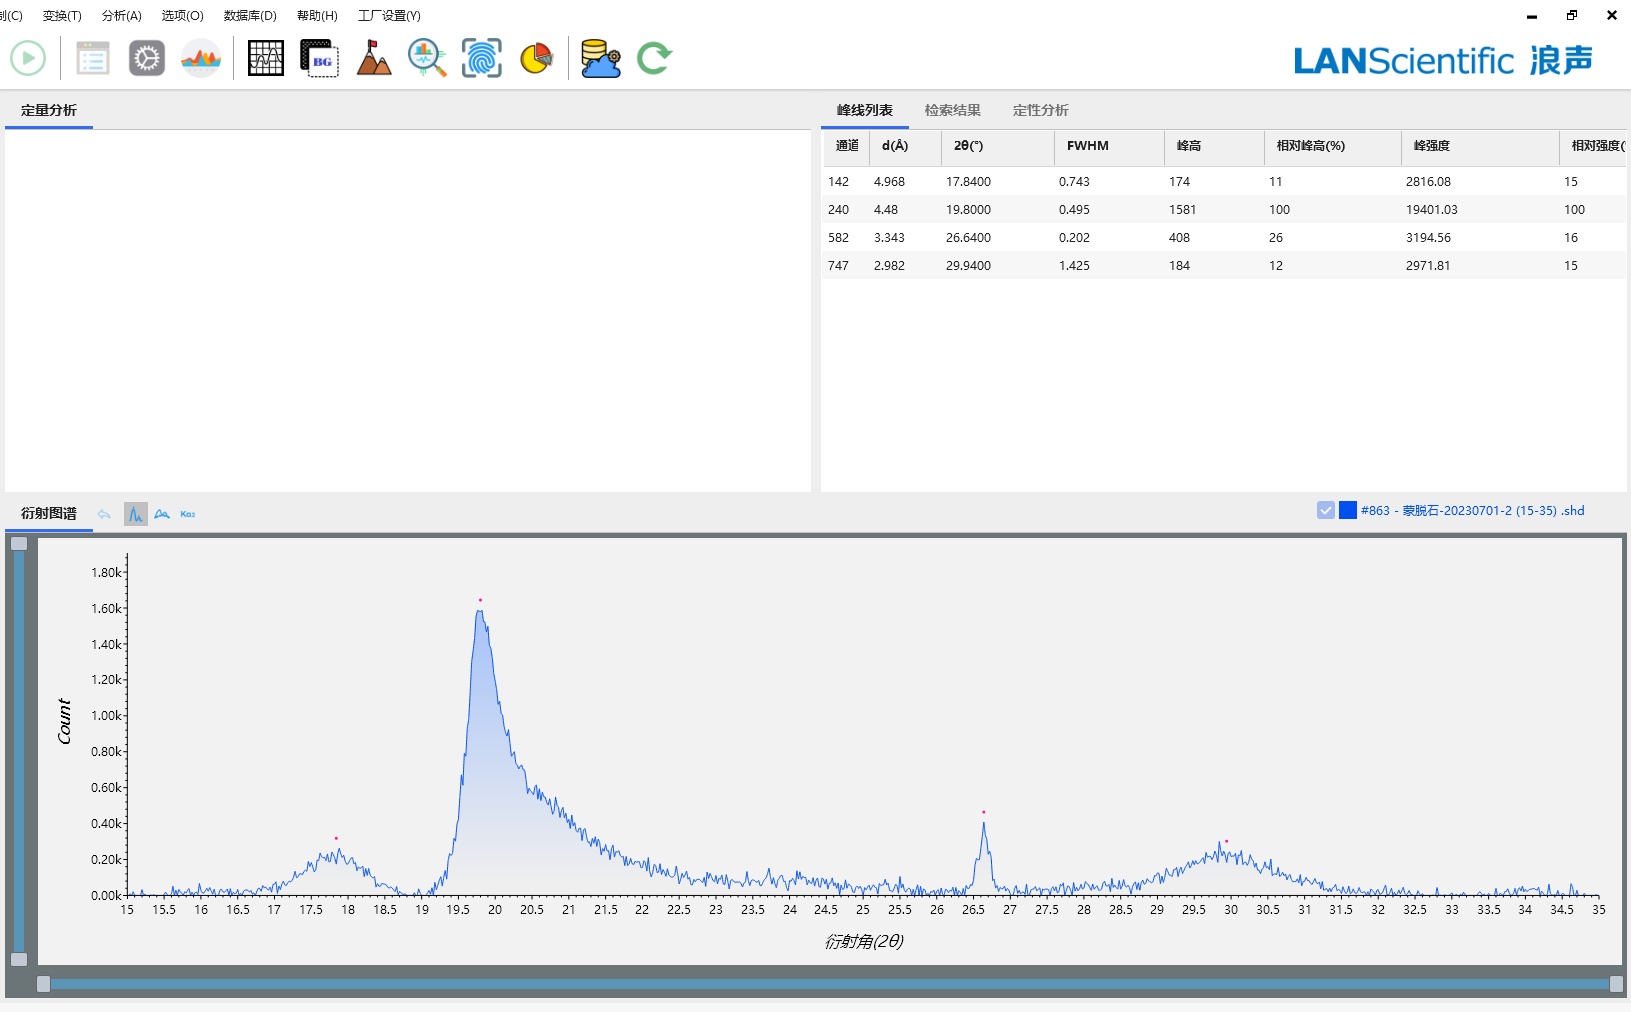Image resolution: width=1631 pixels, height=1012 pixels.
Task: Click the green refresh arrow icon
Action: tap(654, 59)
